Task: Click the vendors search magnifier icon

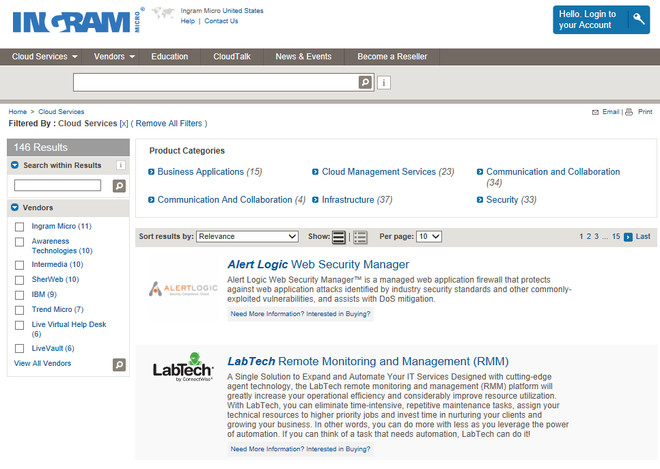Action: [x=119, y=364]
